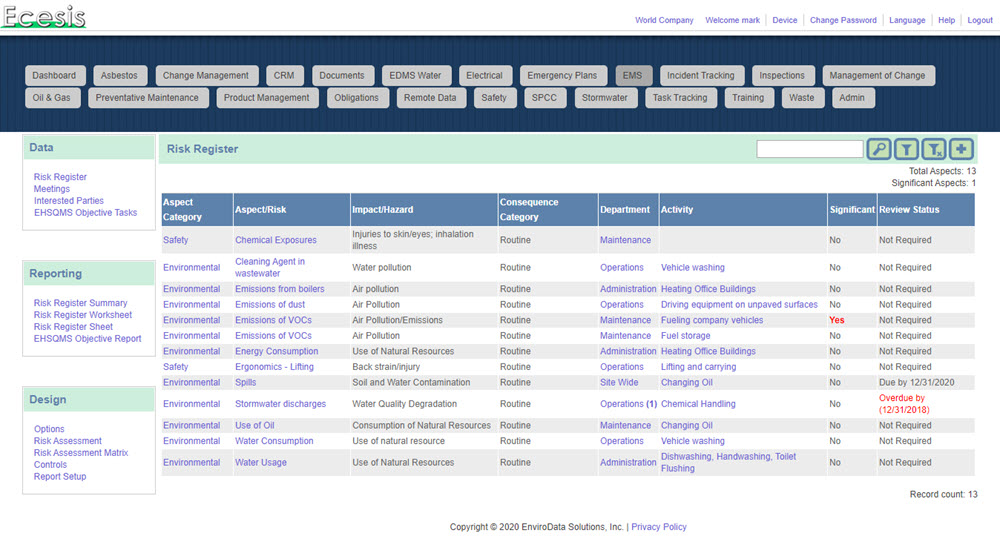This screenshot has height=556, width=1000.
Task: Go to the Inspections module
Action: click(x=783, y=75)
